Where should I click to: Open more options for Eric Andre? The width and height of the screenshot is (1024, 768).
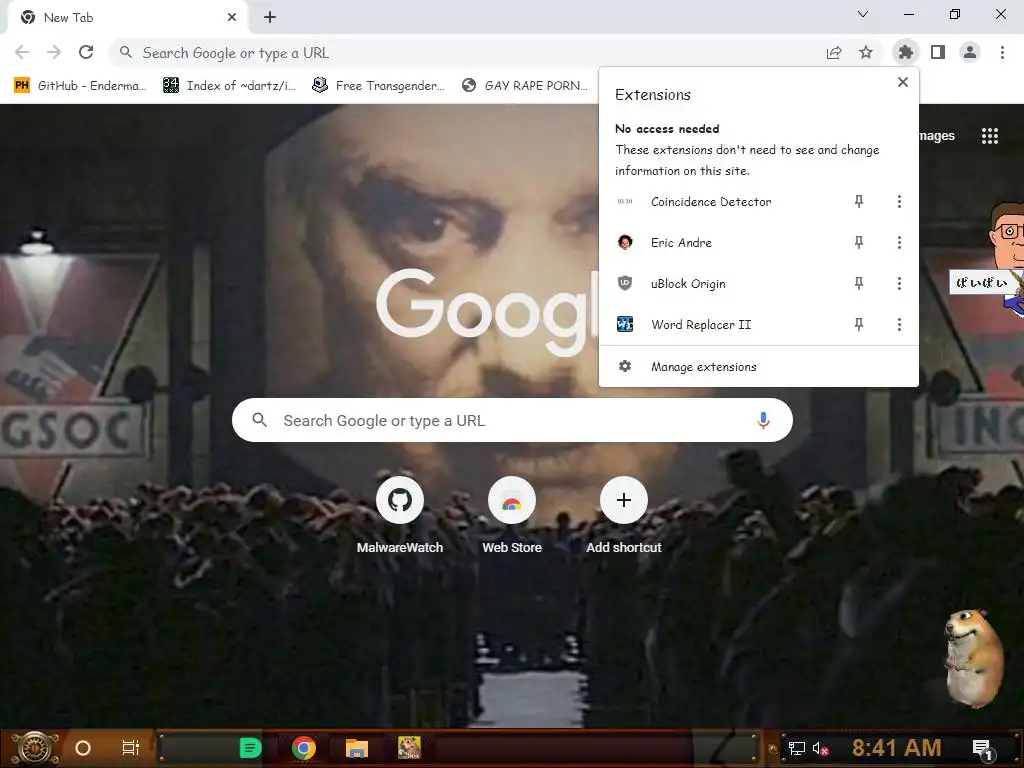(x=899, y=243)
